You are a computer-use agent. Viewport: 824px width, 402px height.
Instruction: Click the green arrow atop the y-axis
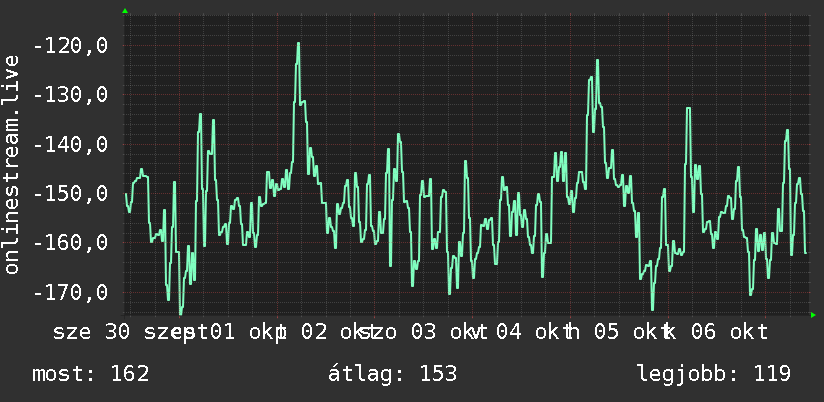pos(125,11)
